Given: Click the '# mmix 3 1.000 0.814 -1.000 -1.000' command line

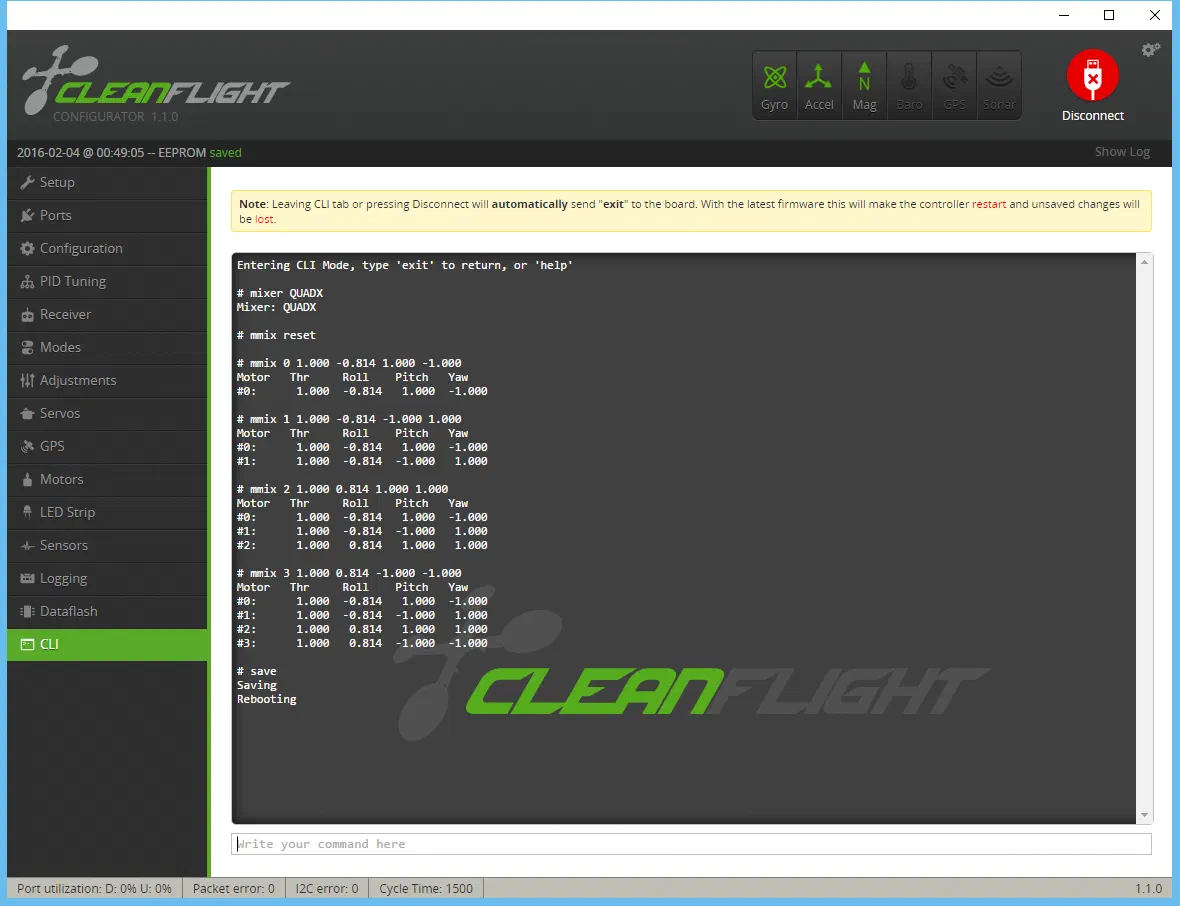Looking at the screenshot, I should (x=349, y=573).
